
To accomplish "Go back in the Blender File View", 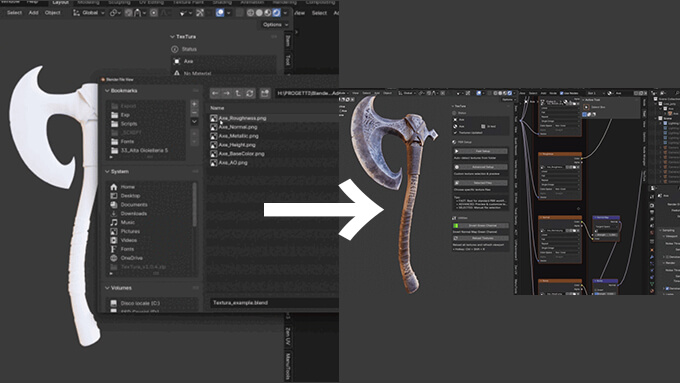I will click(x=216, y=93).
